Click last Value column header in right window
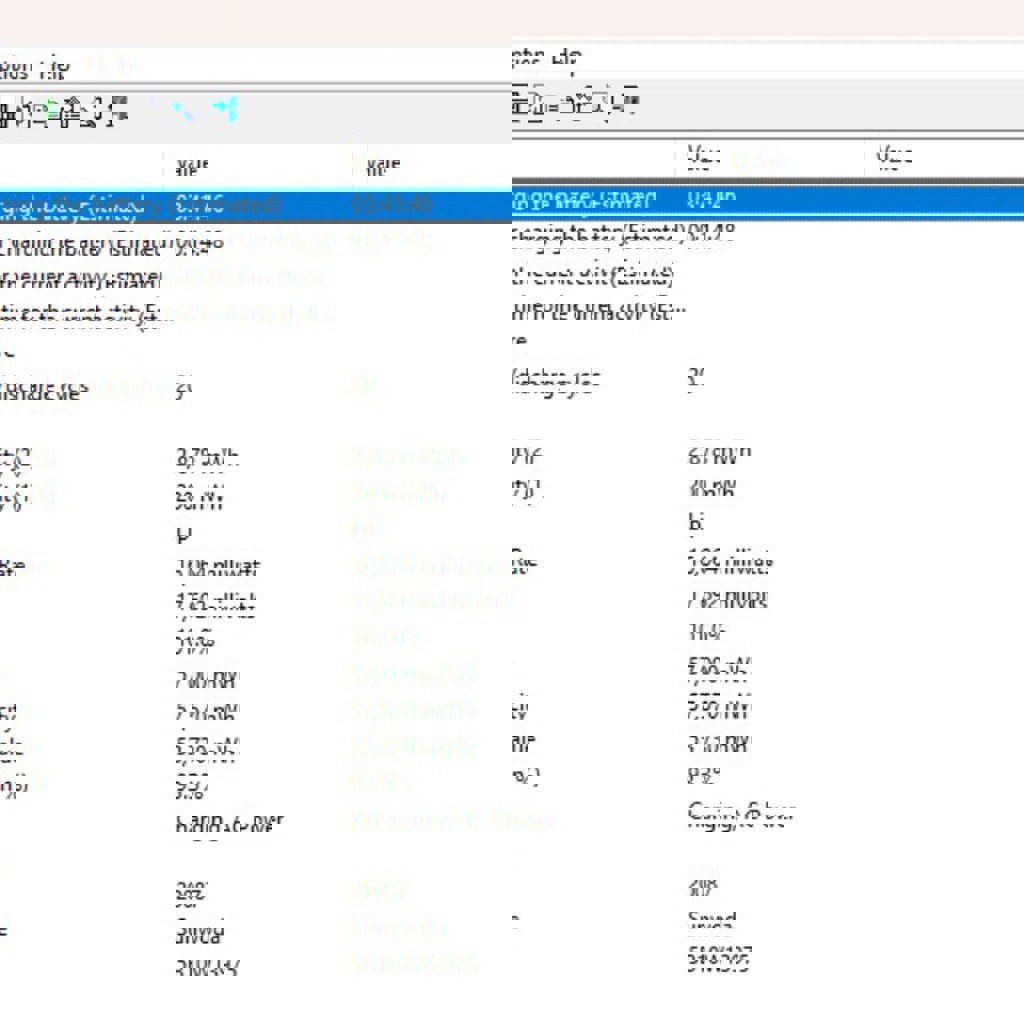 pyautogui.click(x=895, y=155)
